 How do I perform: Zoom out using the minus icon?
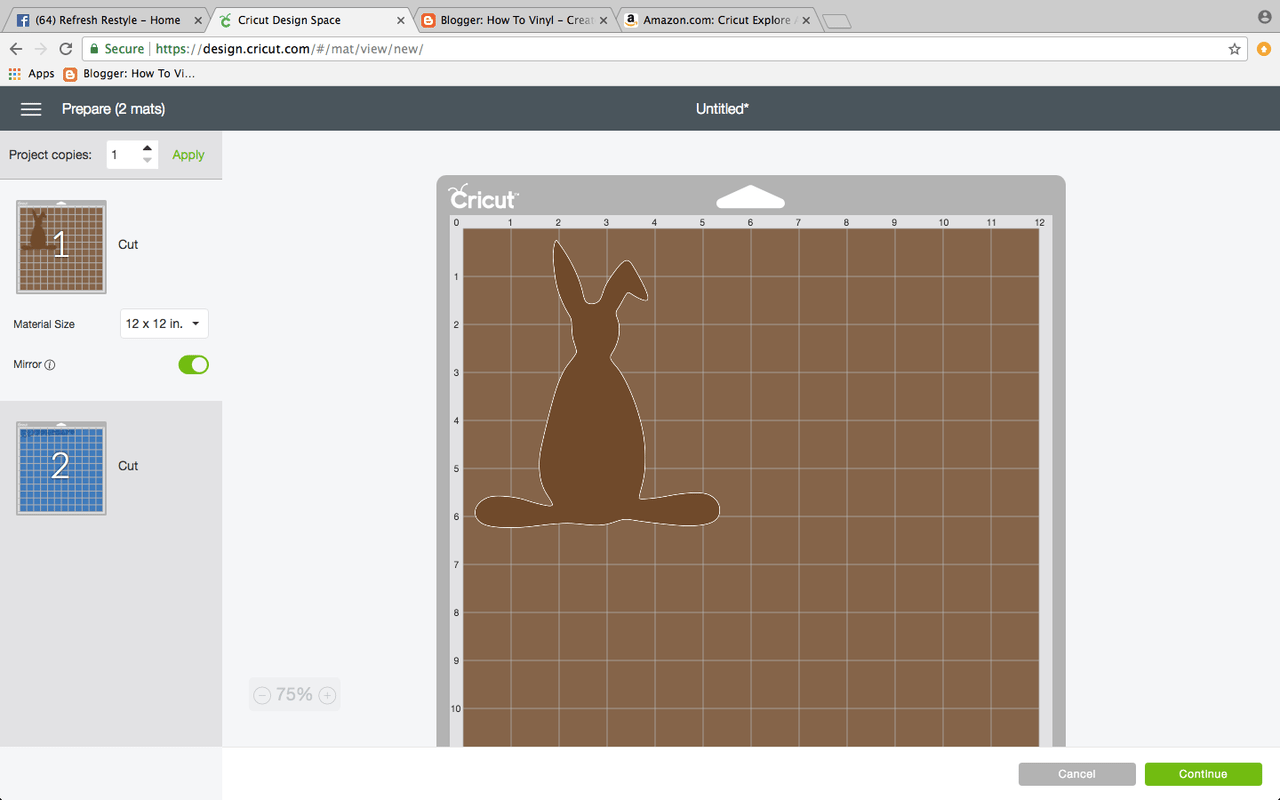(262, 695)
